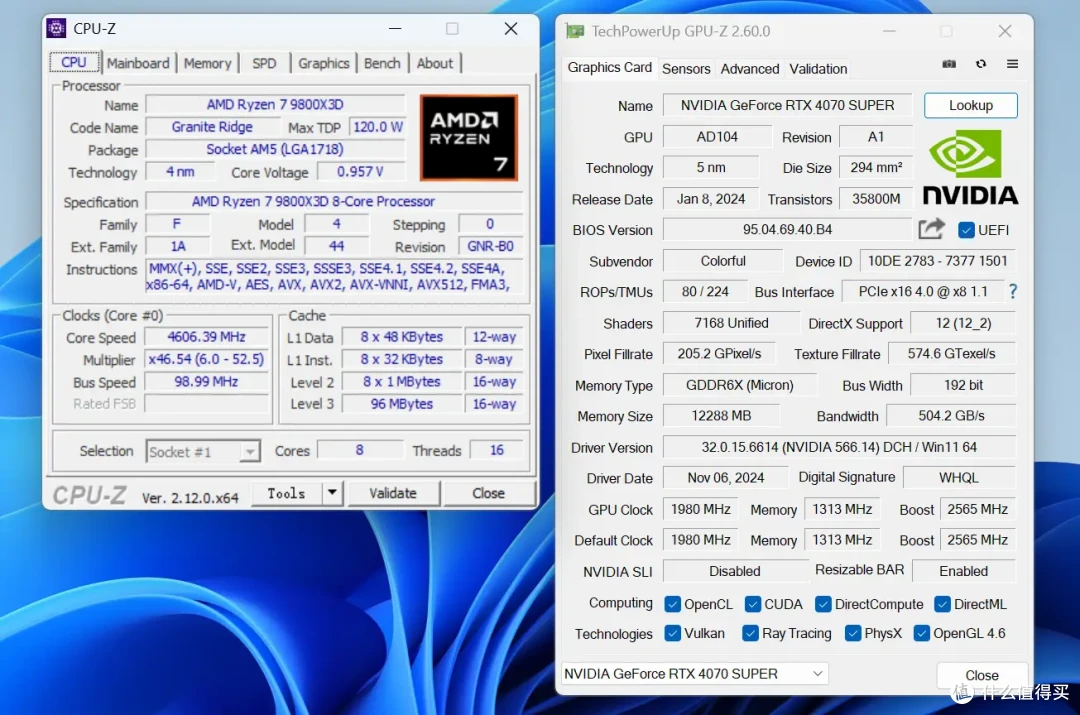
Task: Click the Validate button
Action: 393,493
